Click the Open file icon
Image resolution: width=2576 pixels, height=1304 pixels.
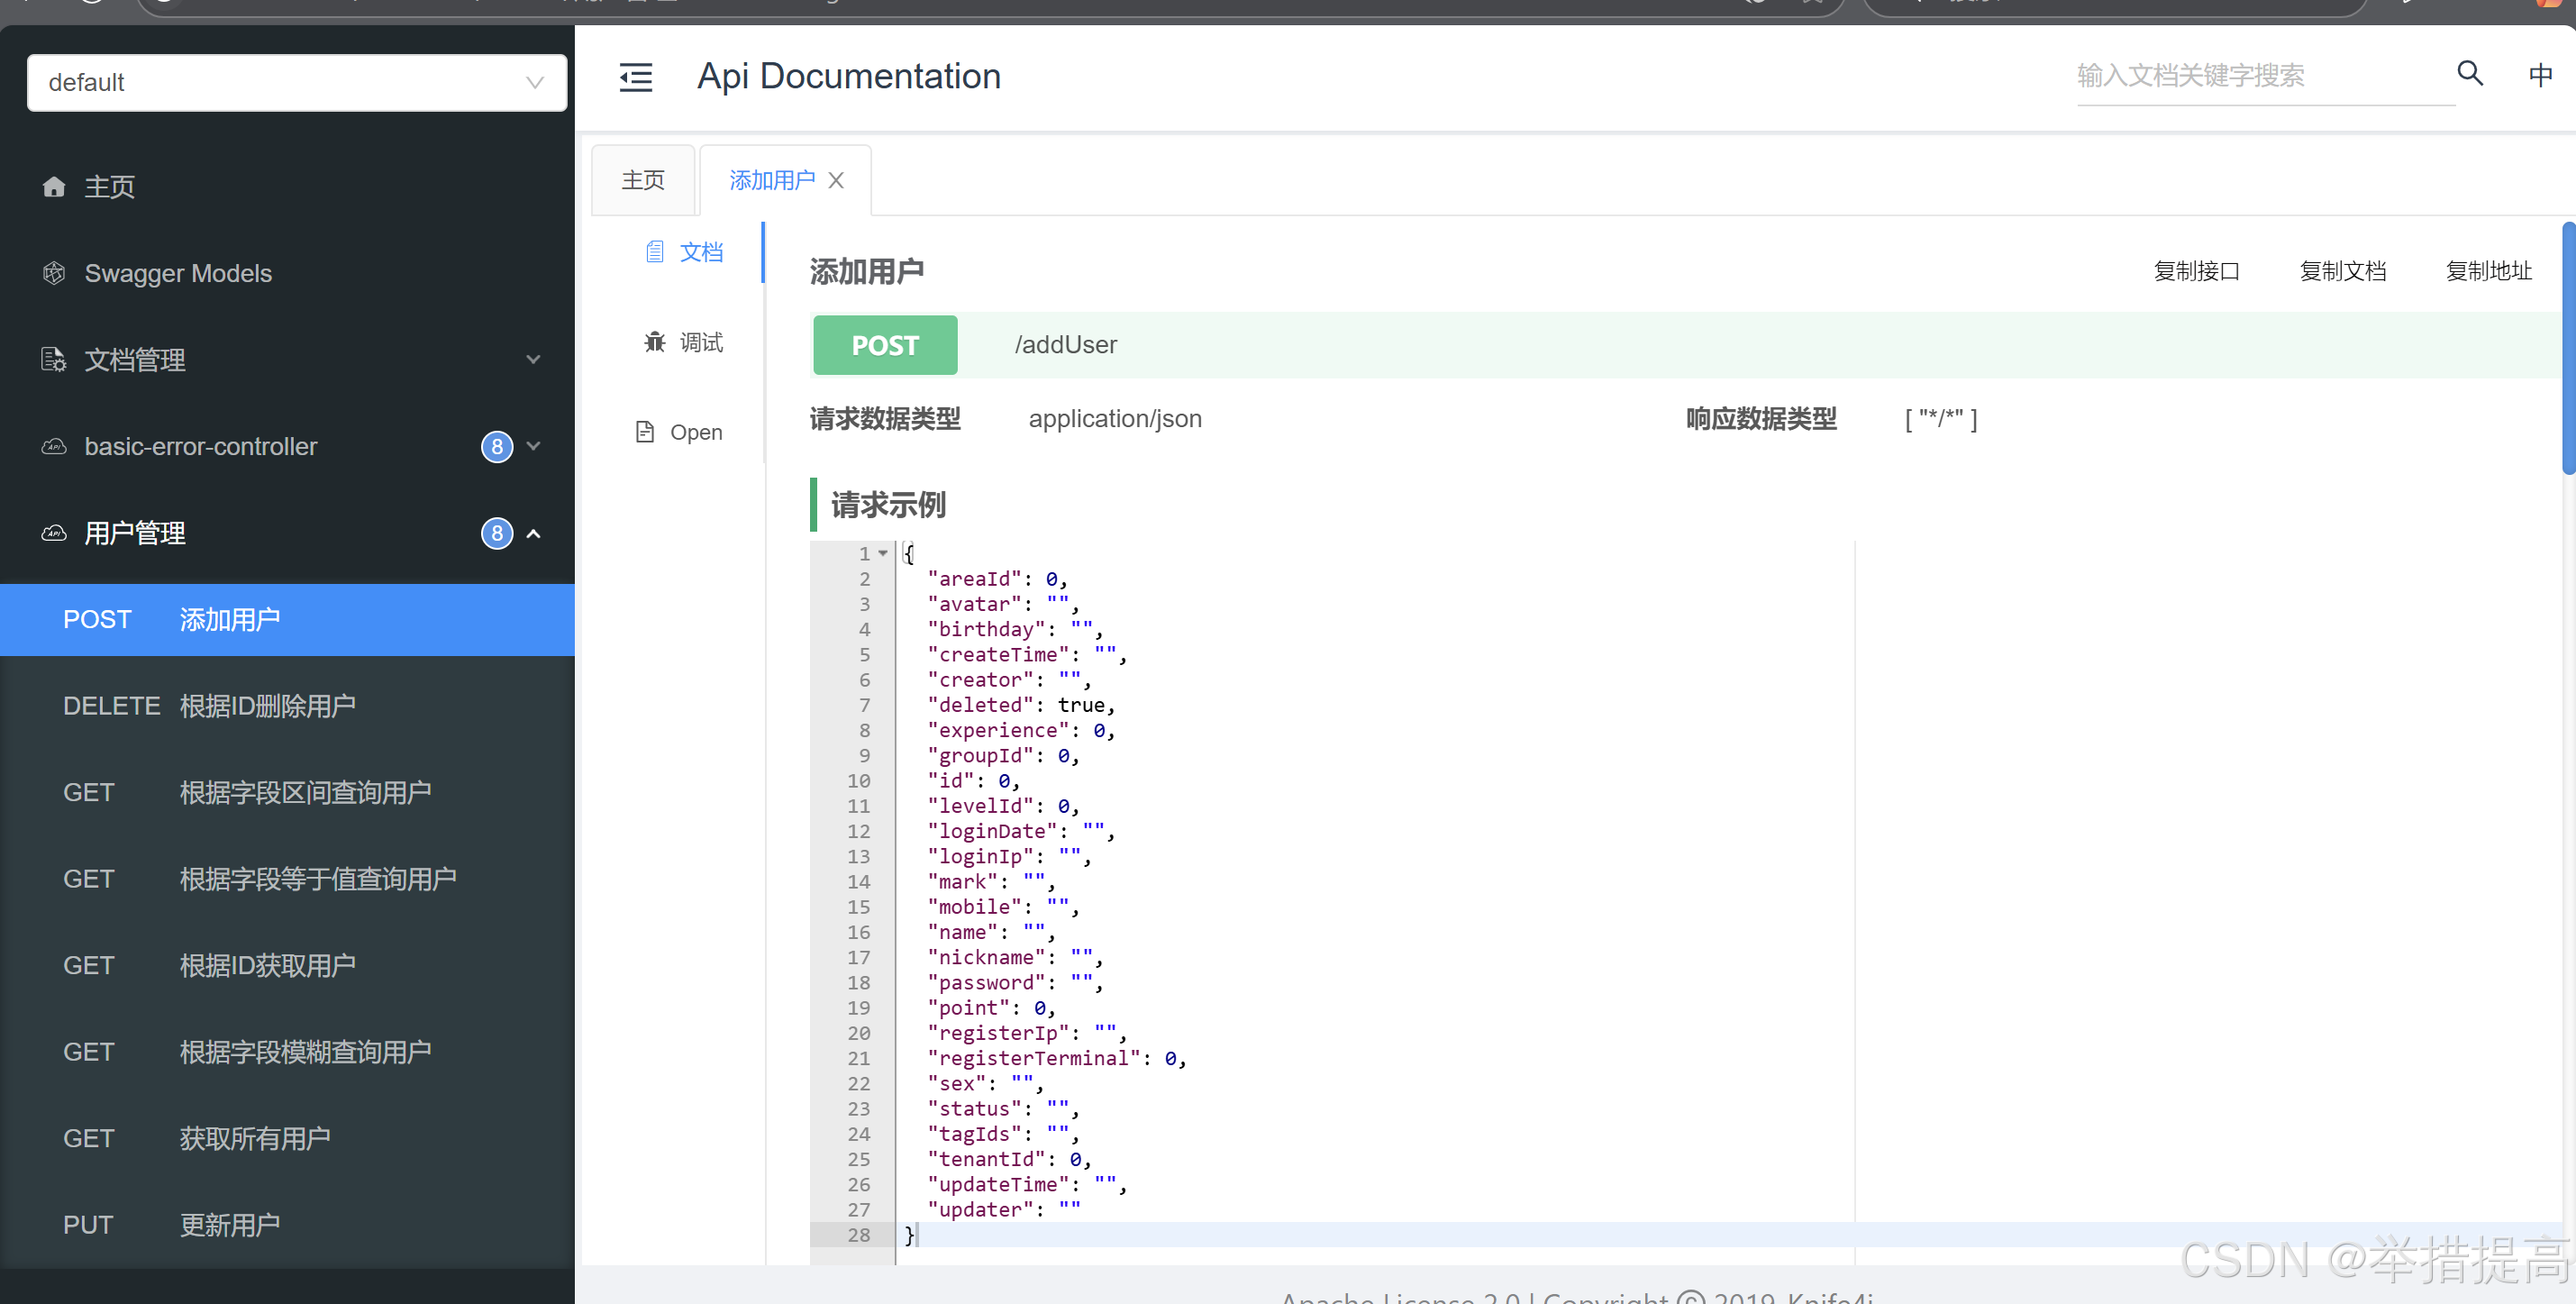pos(645,432)
